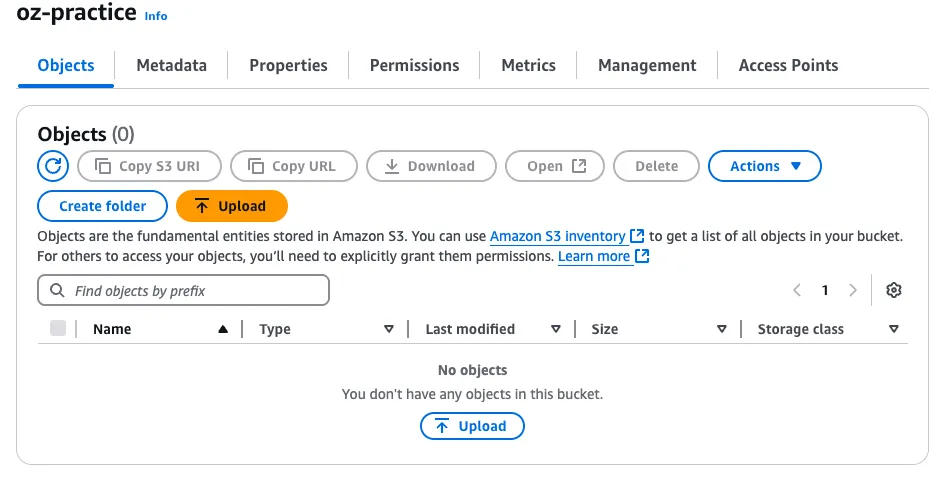Image resolution: width=944 pixels, height=481 pixels.
Task: Sort by the Last modified column arrow
Action: [556, 329]
